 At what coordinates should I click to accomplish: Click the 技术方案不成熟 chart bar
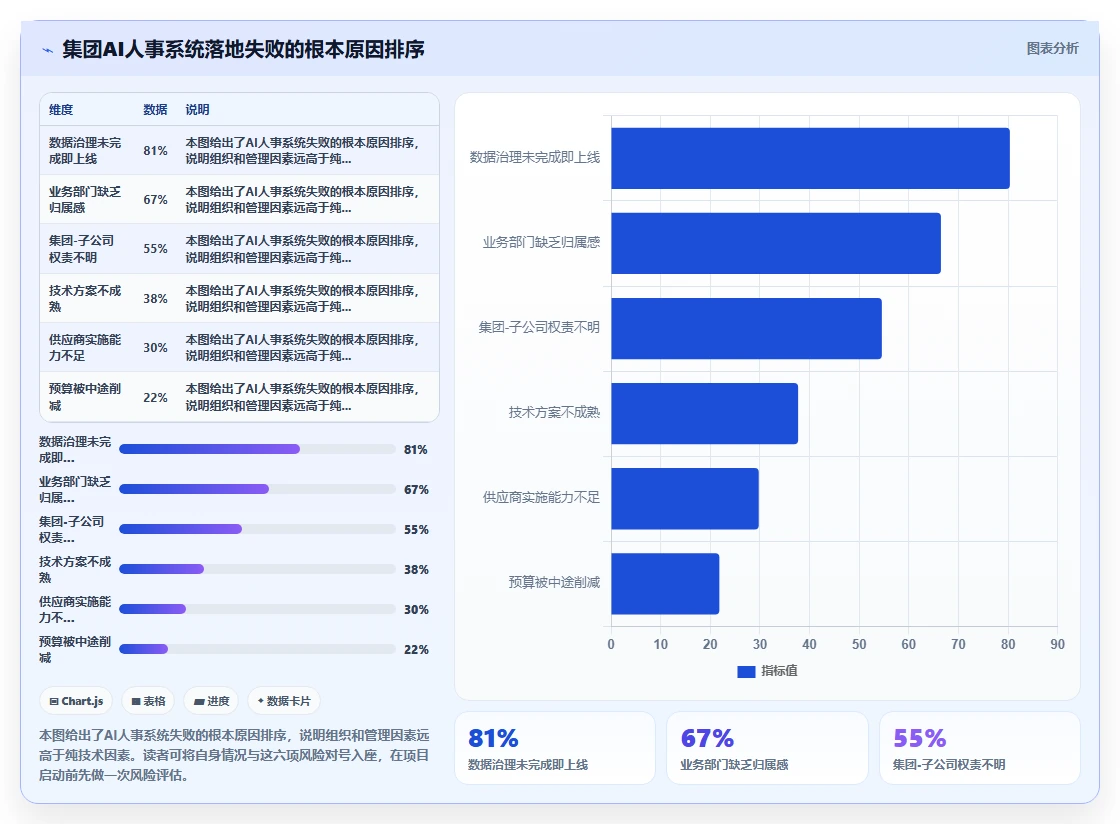(x=704, y=413)
